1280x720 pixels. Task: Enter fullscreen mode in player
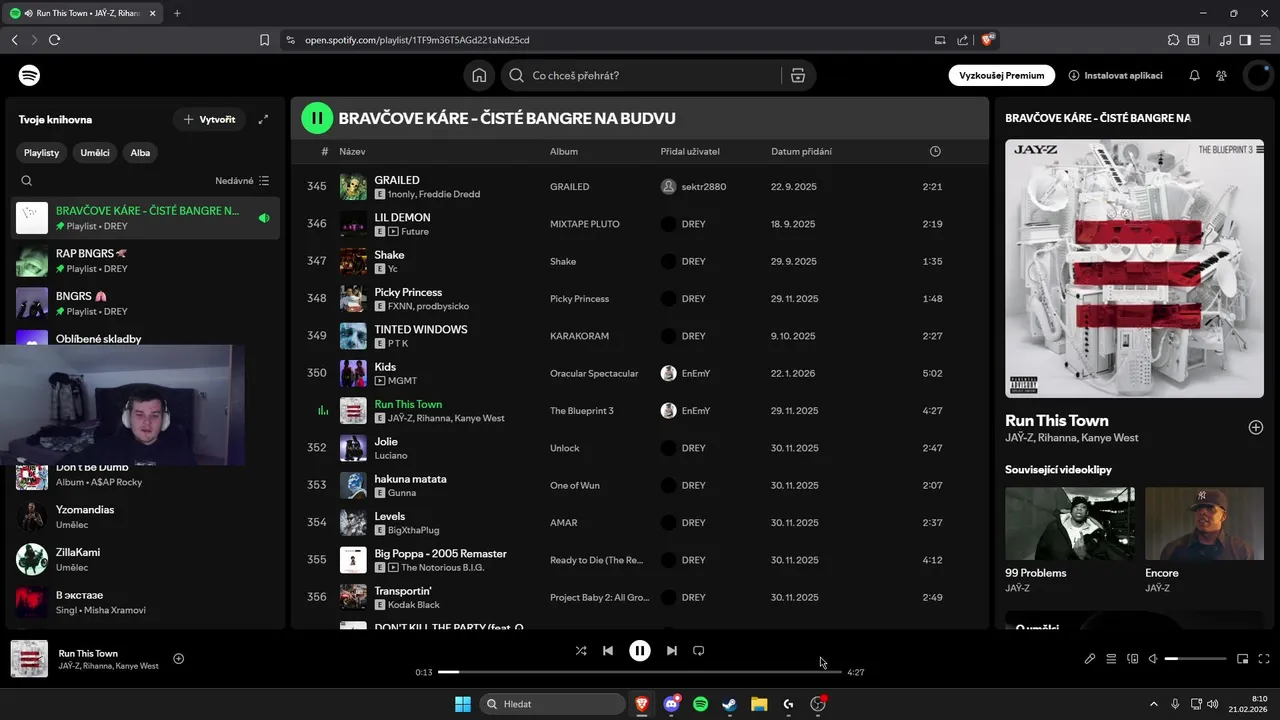click(1264, 659)
